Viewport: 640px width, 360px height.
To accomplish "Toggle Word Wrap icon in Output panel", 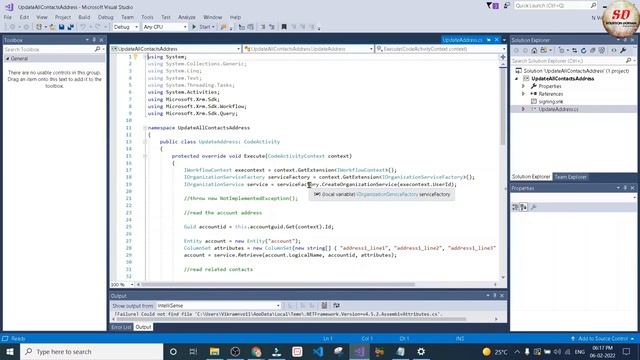I will pyautogui.click(x=336, y=305).
